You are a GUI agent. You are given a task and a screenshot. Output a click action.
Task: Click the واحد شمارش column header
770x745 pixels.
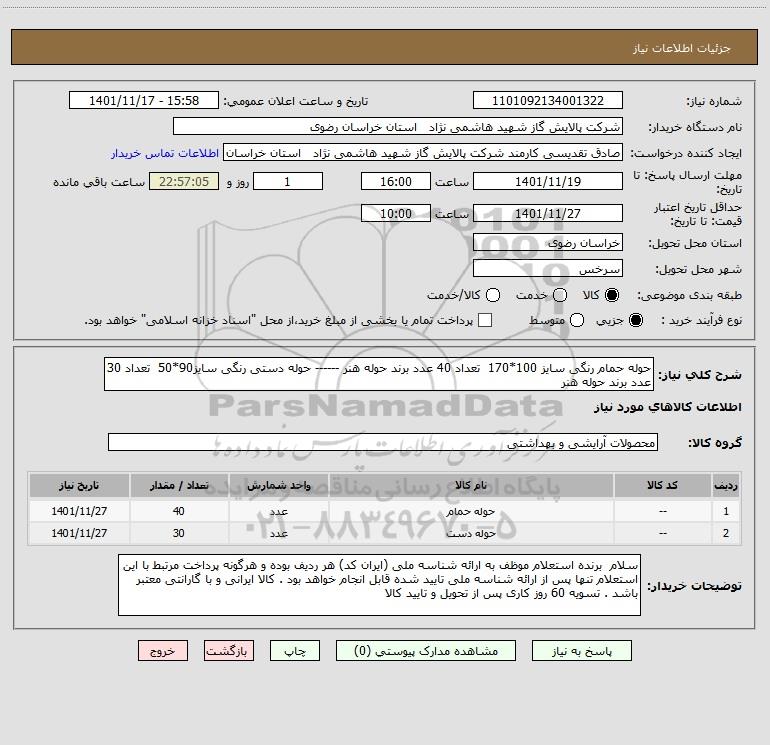coord(278,485)
